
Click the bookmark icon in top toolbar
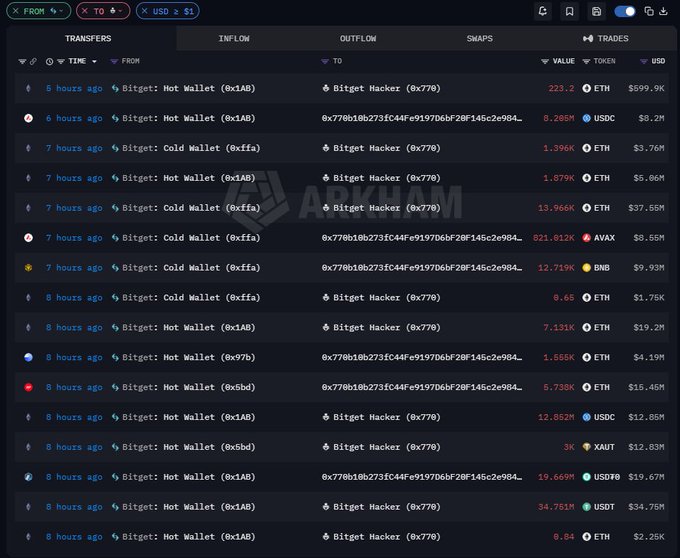pyautogui.click(x=569, y=11)
